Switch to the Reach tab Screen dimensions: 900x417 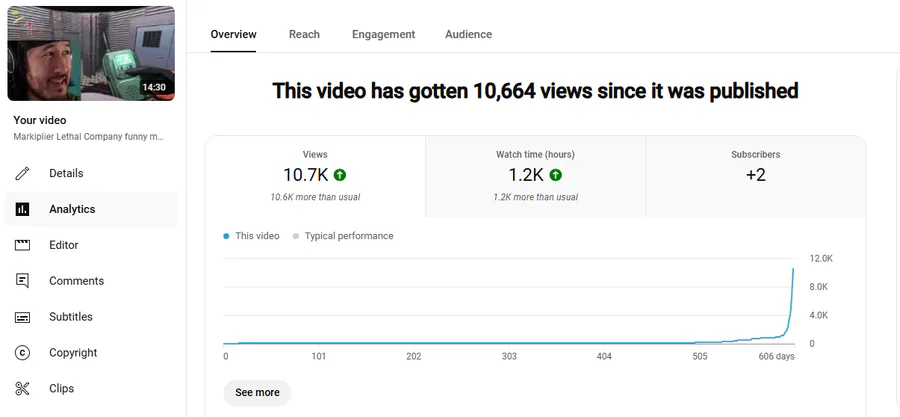[304, 34]
